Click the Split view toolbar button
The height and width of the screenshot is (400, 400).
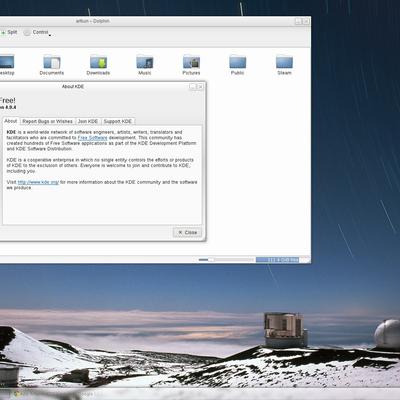click(x=9, y=32)
